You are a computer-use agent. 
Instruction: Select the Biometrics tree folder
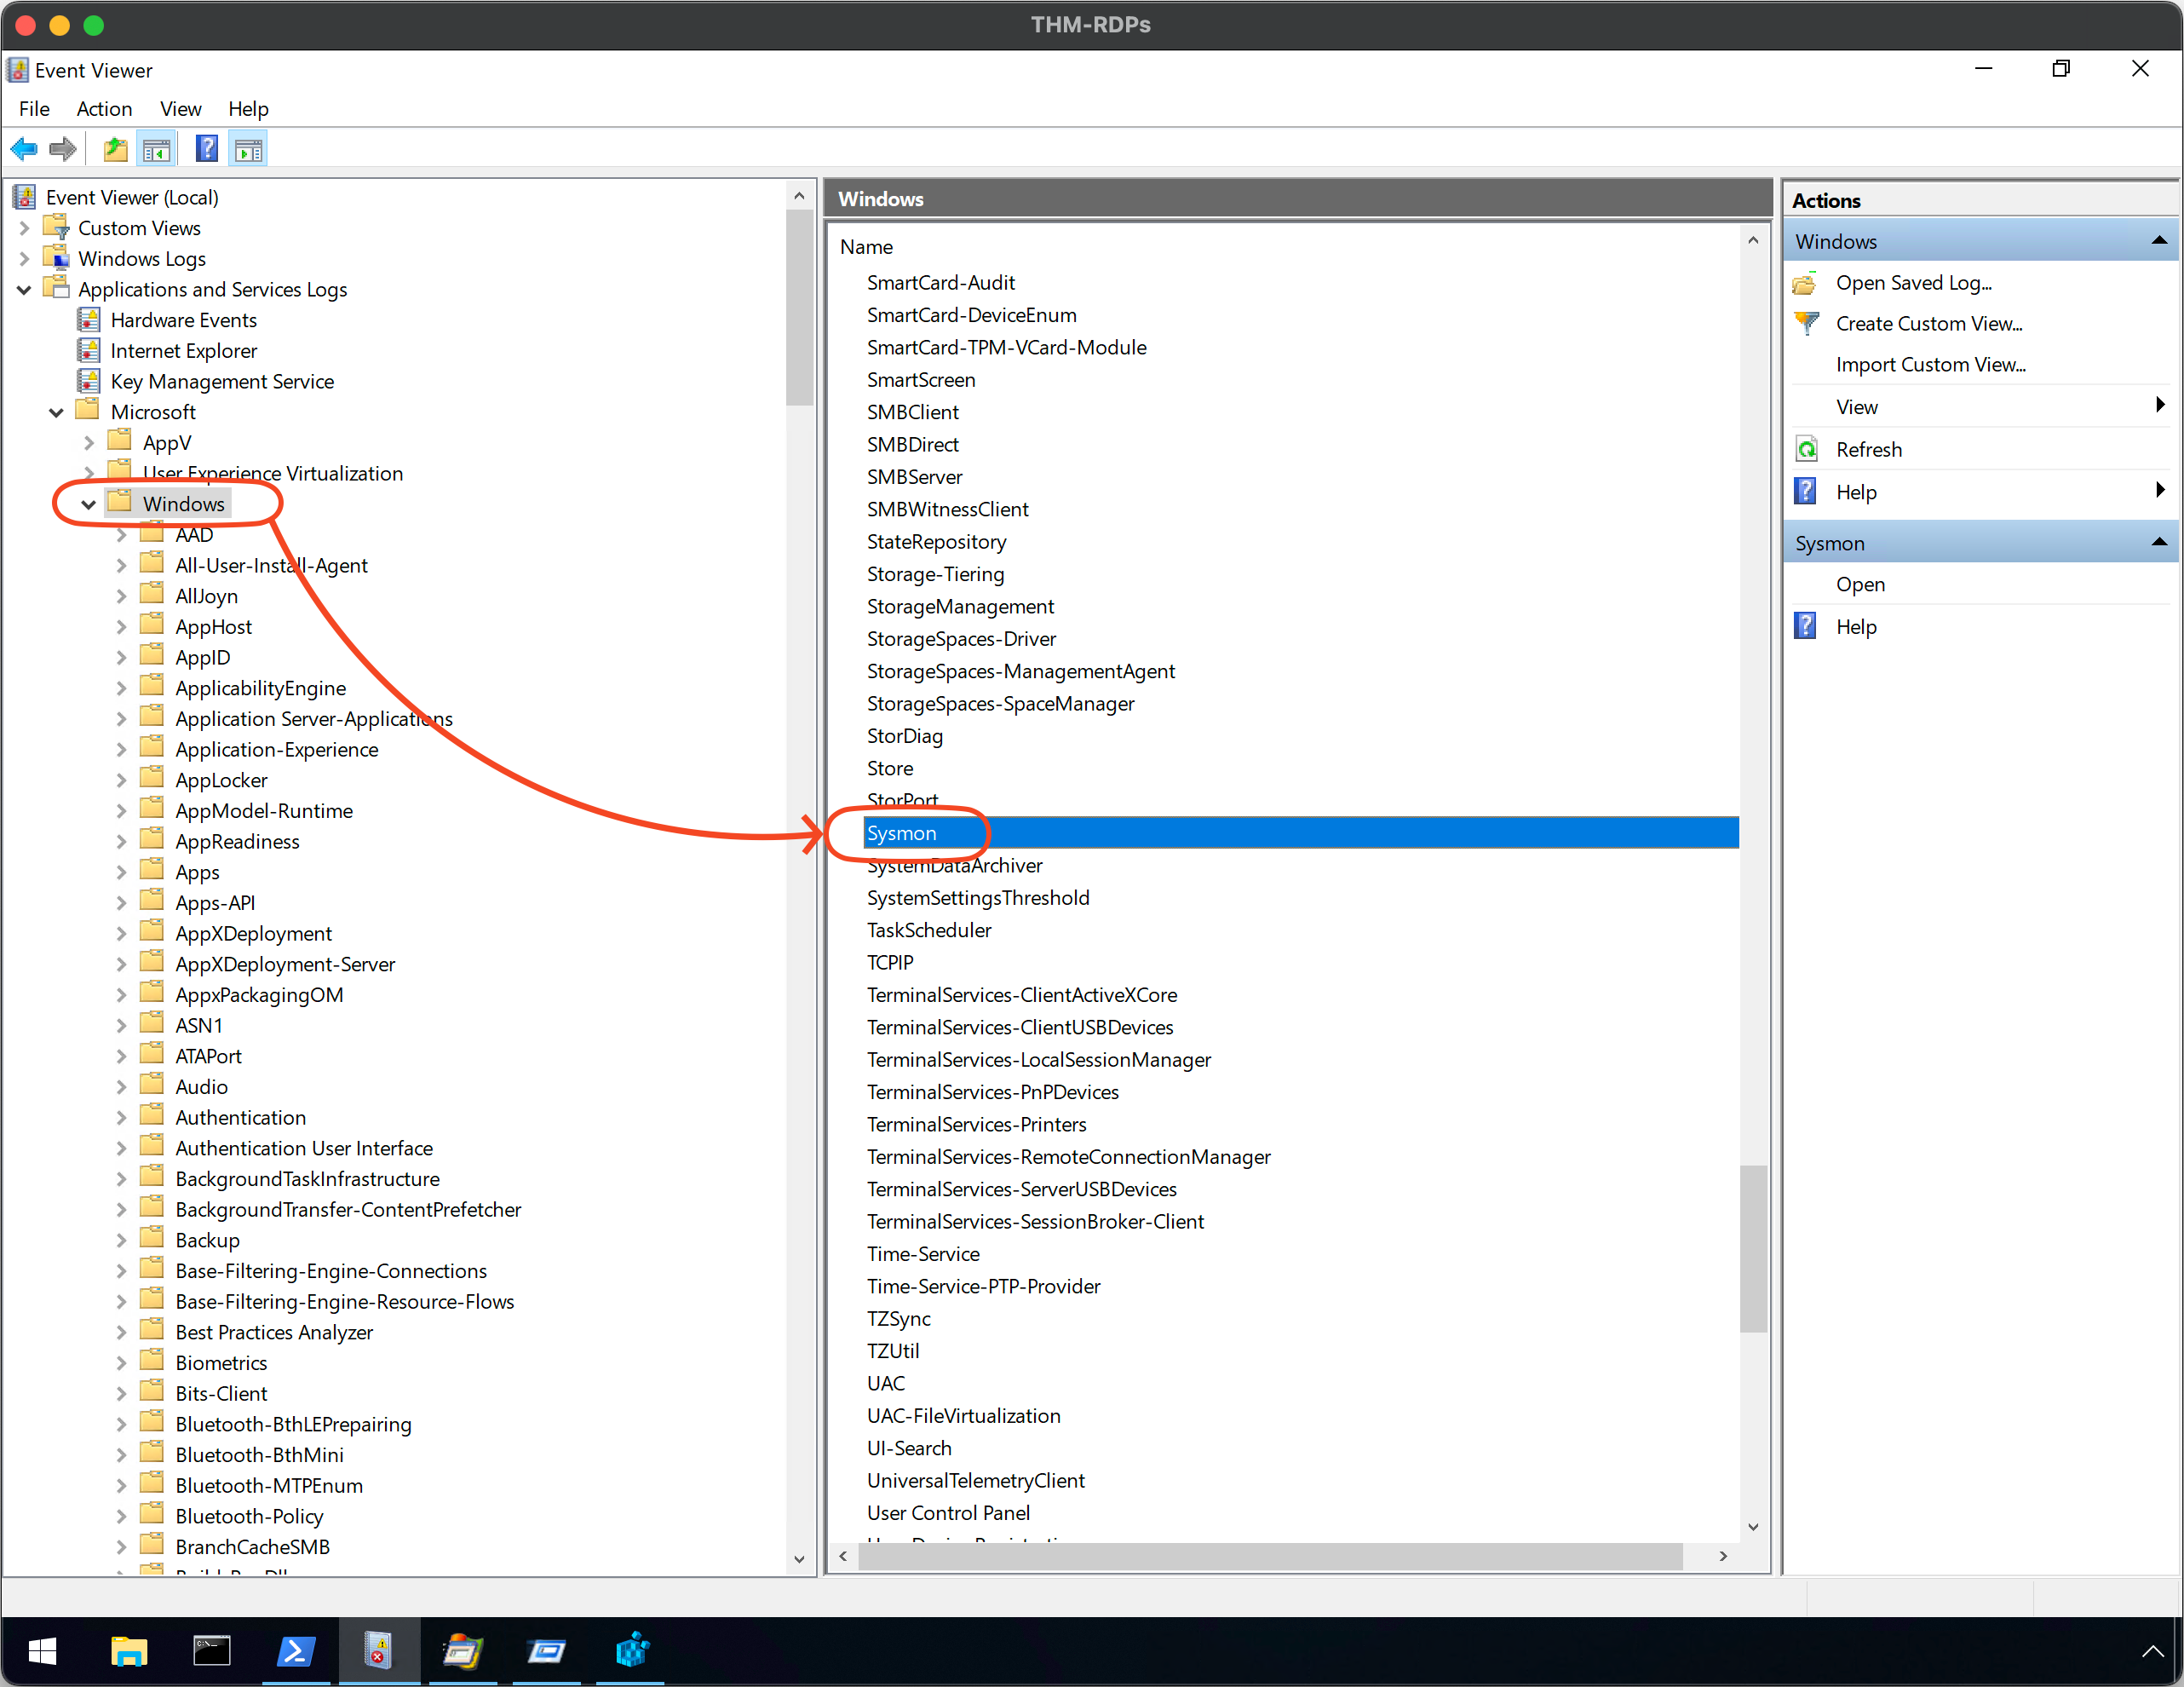coord(221,1364)
